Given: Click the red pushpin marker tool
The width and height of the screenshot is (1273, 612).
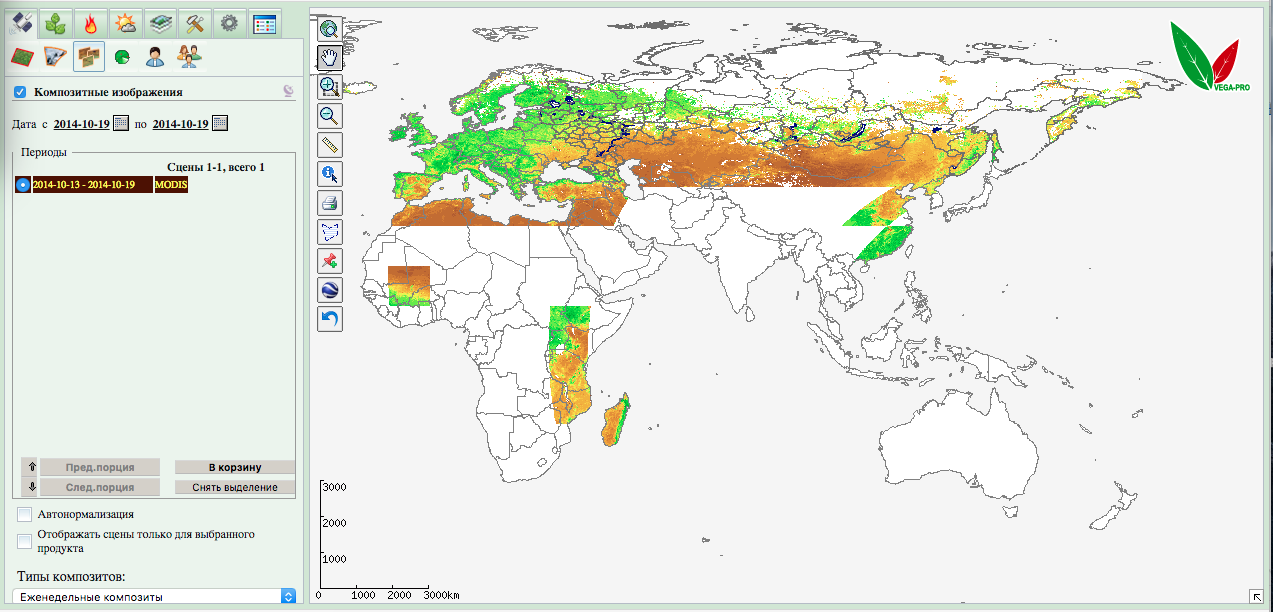Looking at the screenshot, I should coord(330,261).
